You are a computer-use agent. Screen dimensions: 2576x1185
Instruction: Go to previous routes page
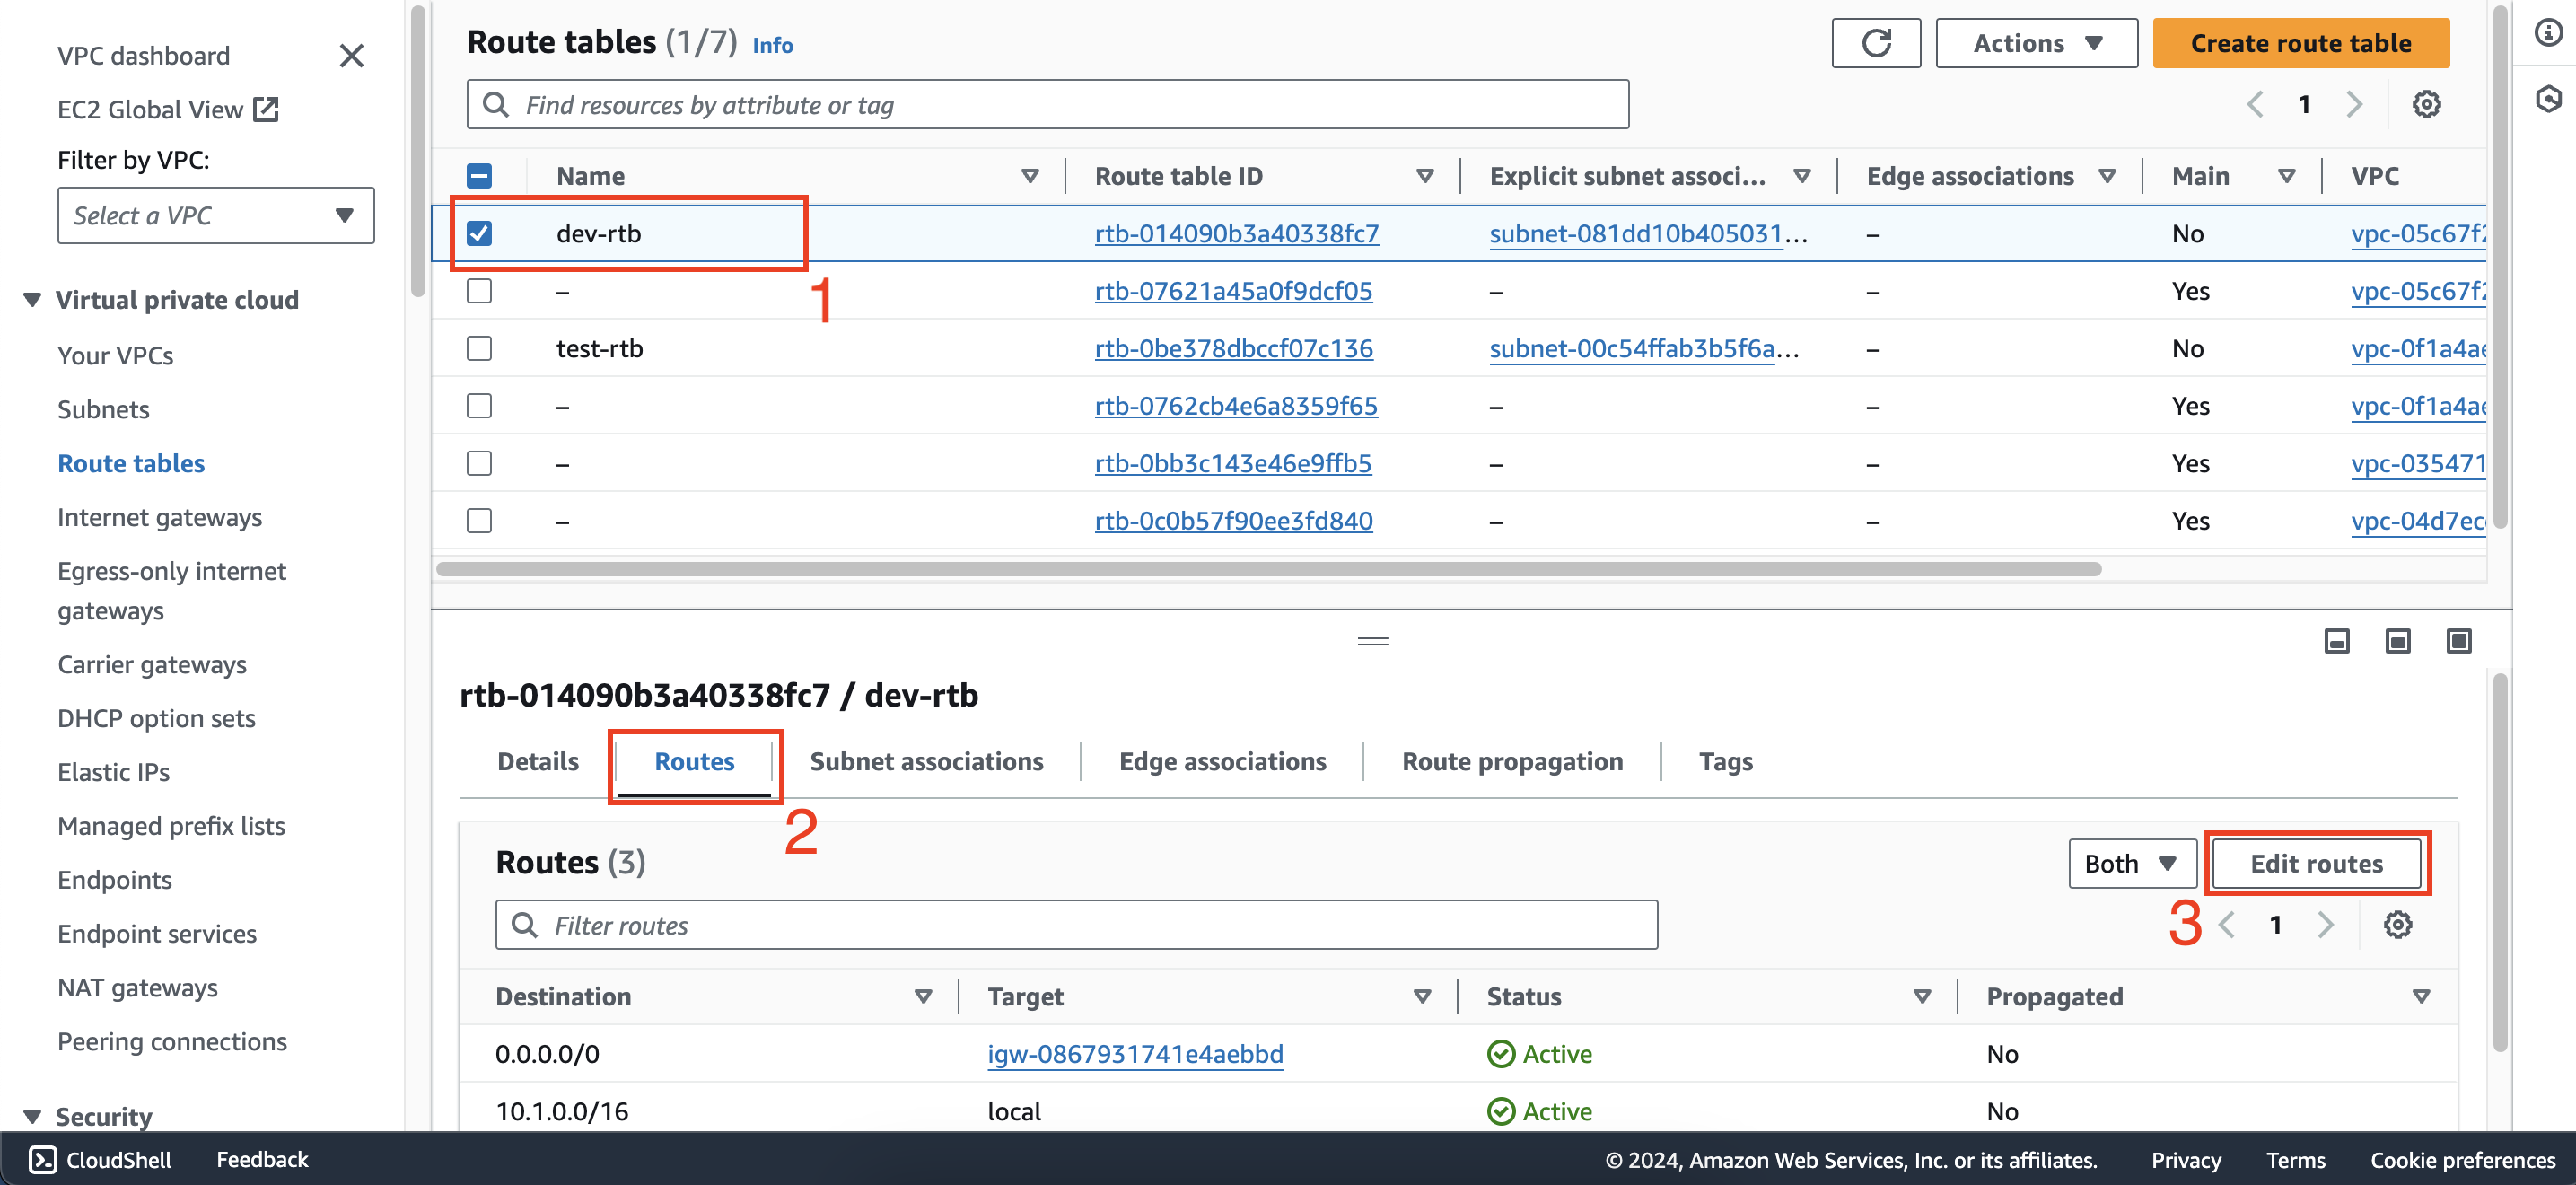[x=2227, y=925]
